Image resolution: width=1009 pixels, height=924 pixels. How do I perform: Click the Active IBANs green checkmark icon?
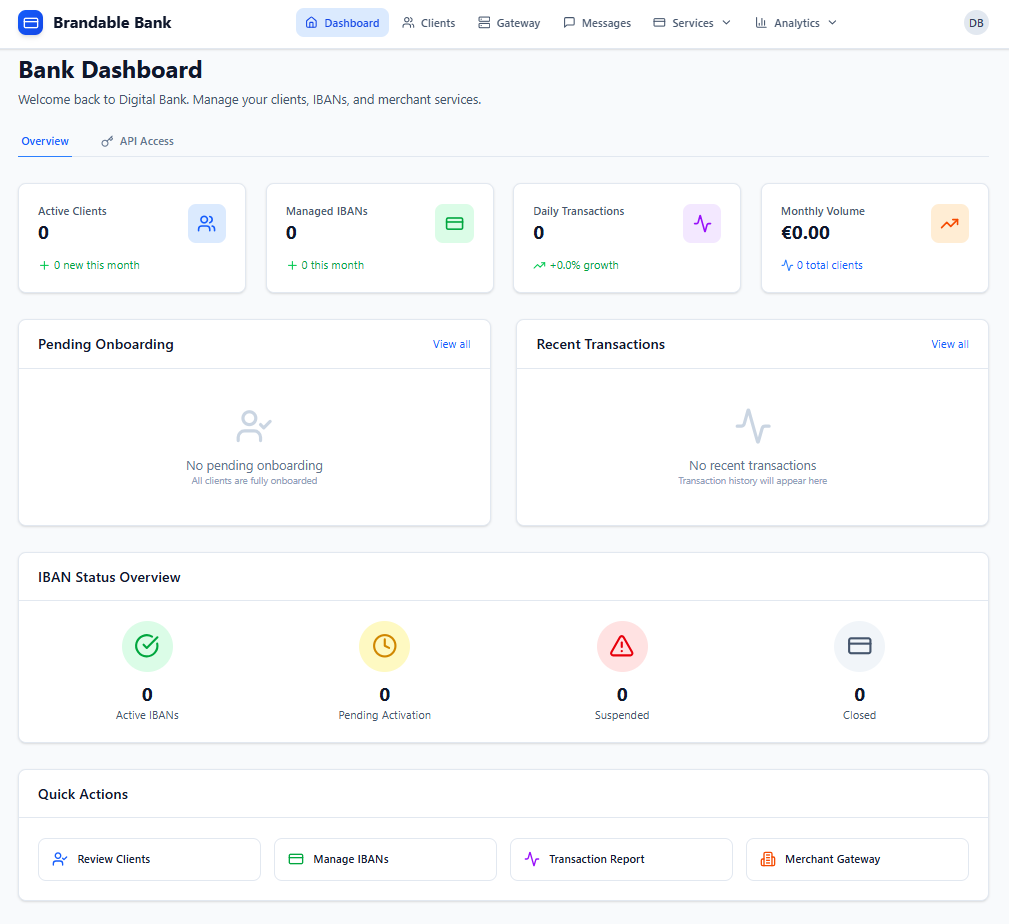[x=147, y=646]
